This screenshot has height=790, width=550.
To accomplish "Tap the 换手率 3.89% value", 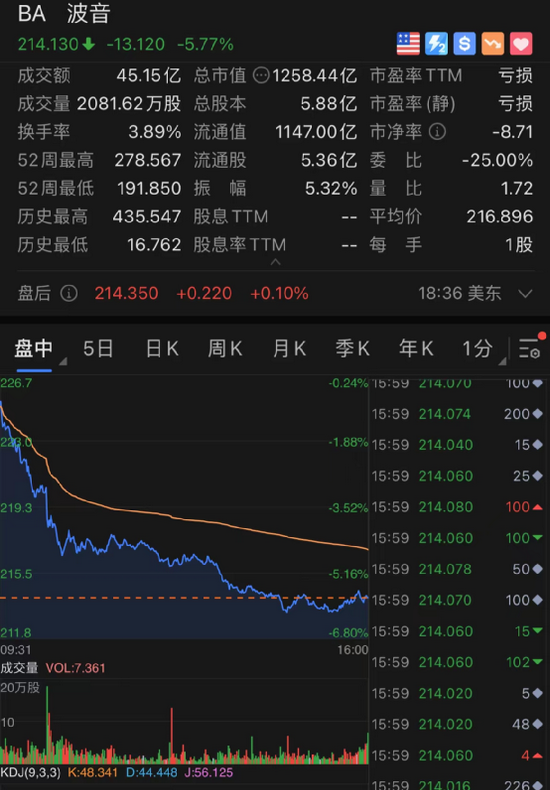I will 155,132.
